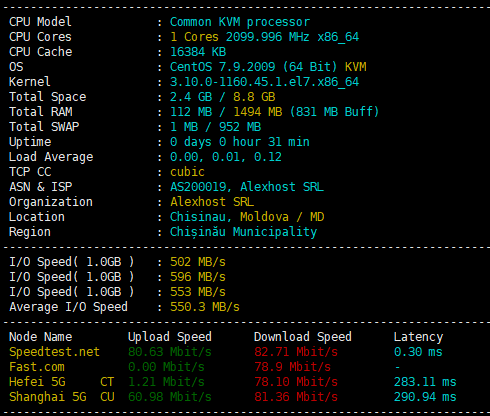The height and width of the screenshot is (416, 490).
Task: Click the Total Space value '2.4 GB / 8.8 GB'
Action: [x=222, y=97]
